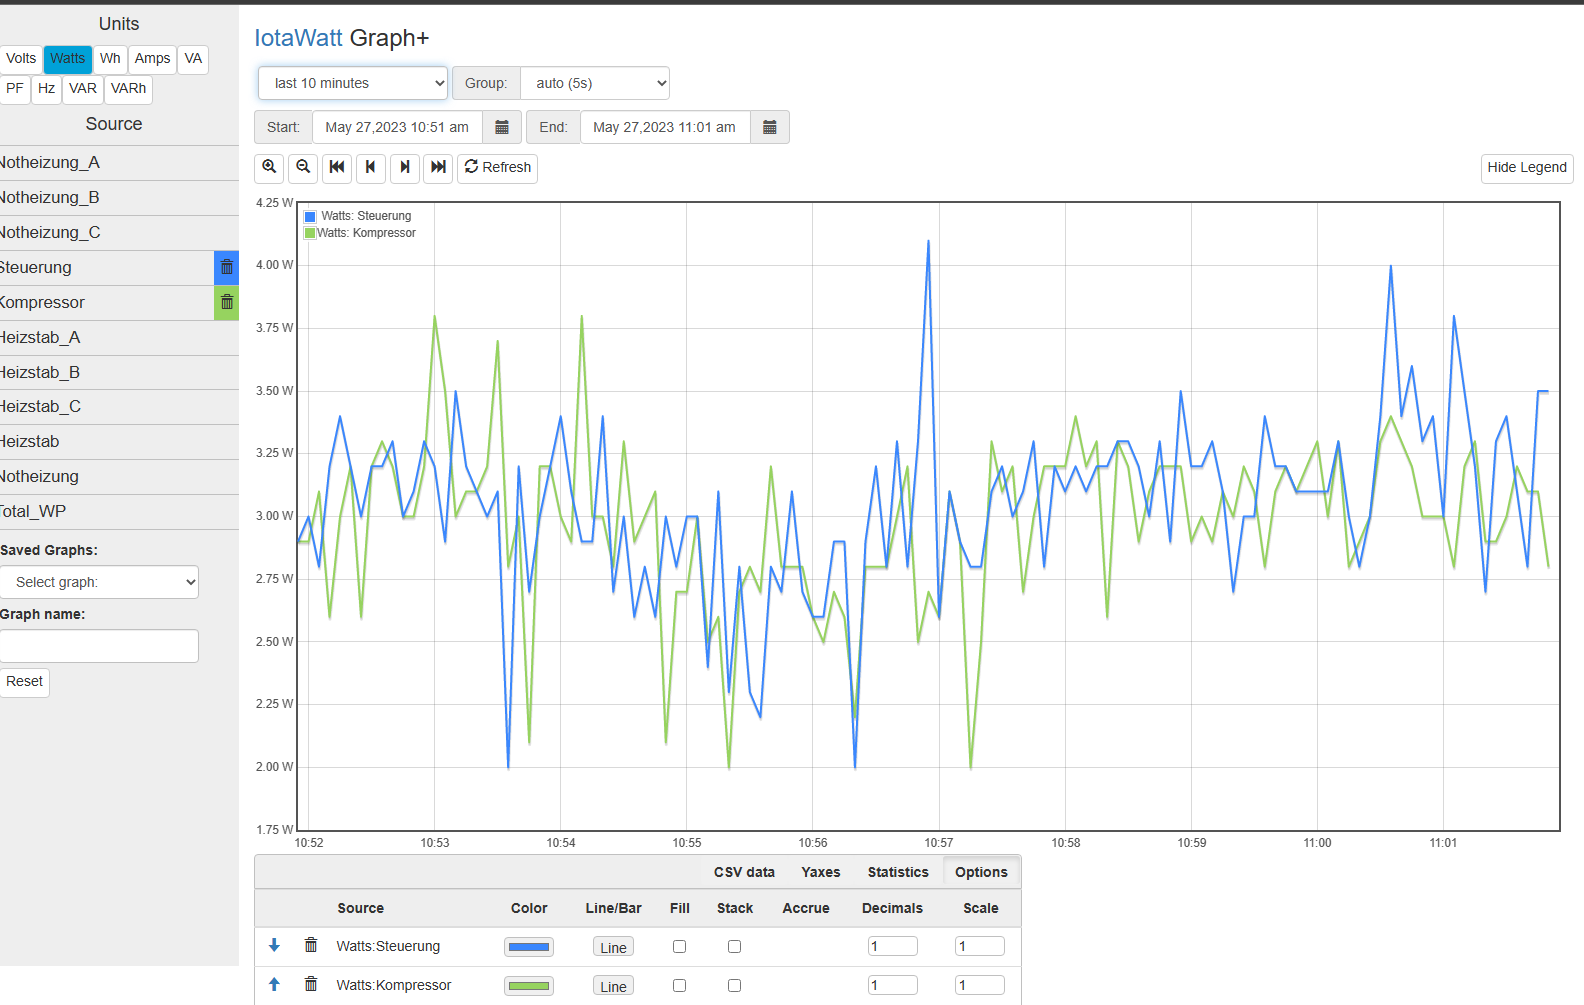Open the 'Select graph:' saved graphs dropdown
The height and width of the screenshot is (1005, 1584).
(99, 582)
